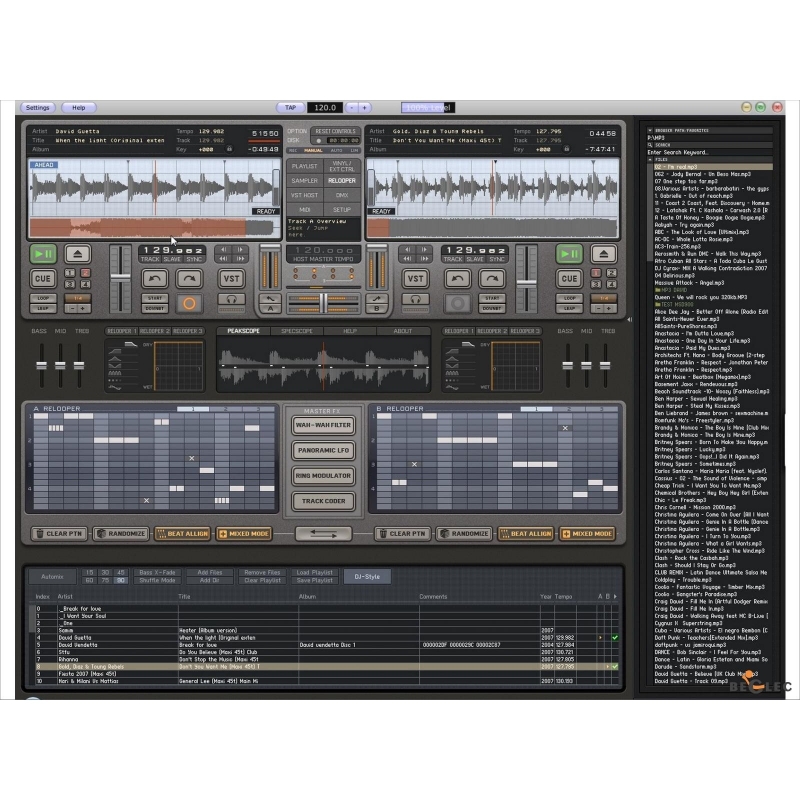Switch to the Specscope tab
Viewport: 800px width, 800px height.
click(x=297, y=331)
